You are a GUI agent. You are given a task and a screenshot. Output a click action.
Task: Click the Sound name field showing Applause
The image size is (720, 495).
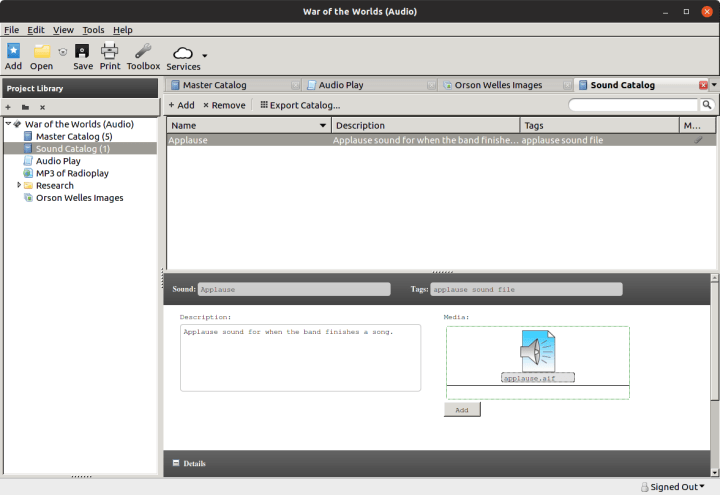pyautogui.click(x=294, y=289)
